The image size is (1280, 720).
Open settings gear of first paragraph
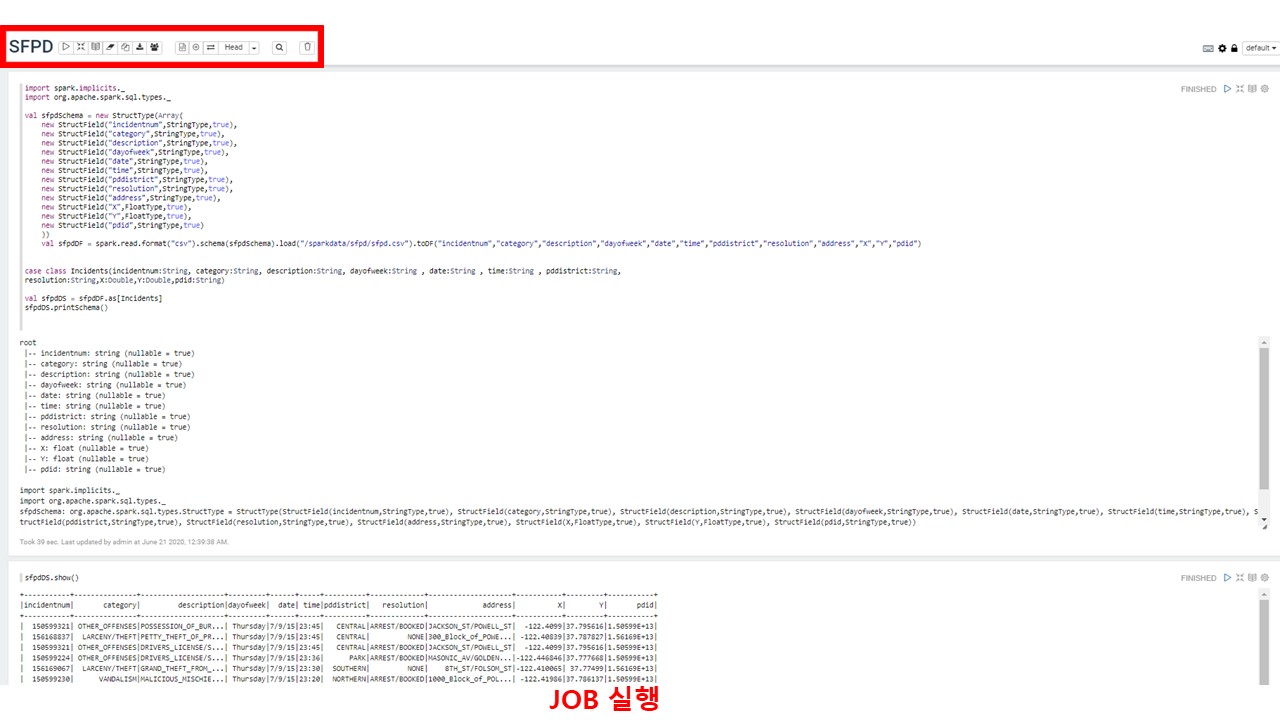click(x=1264, y=89)
